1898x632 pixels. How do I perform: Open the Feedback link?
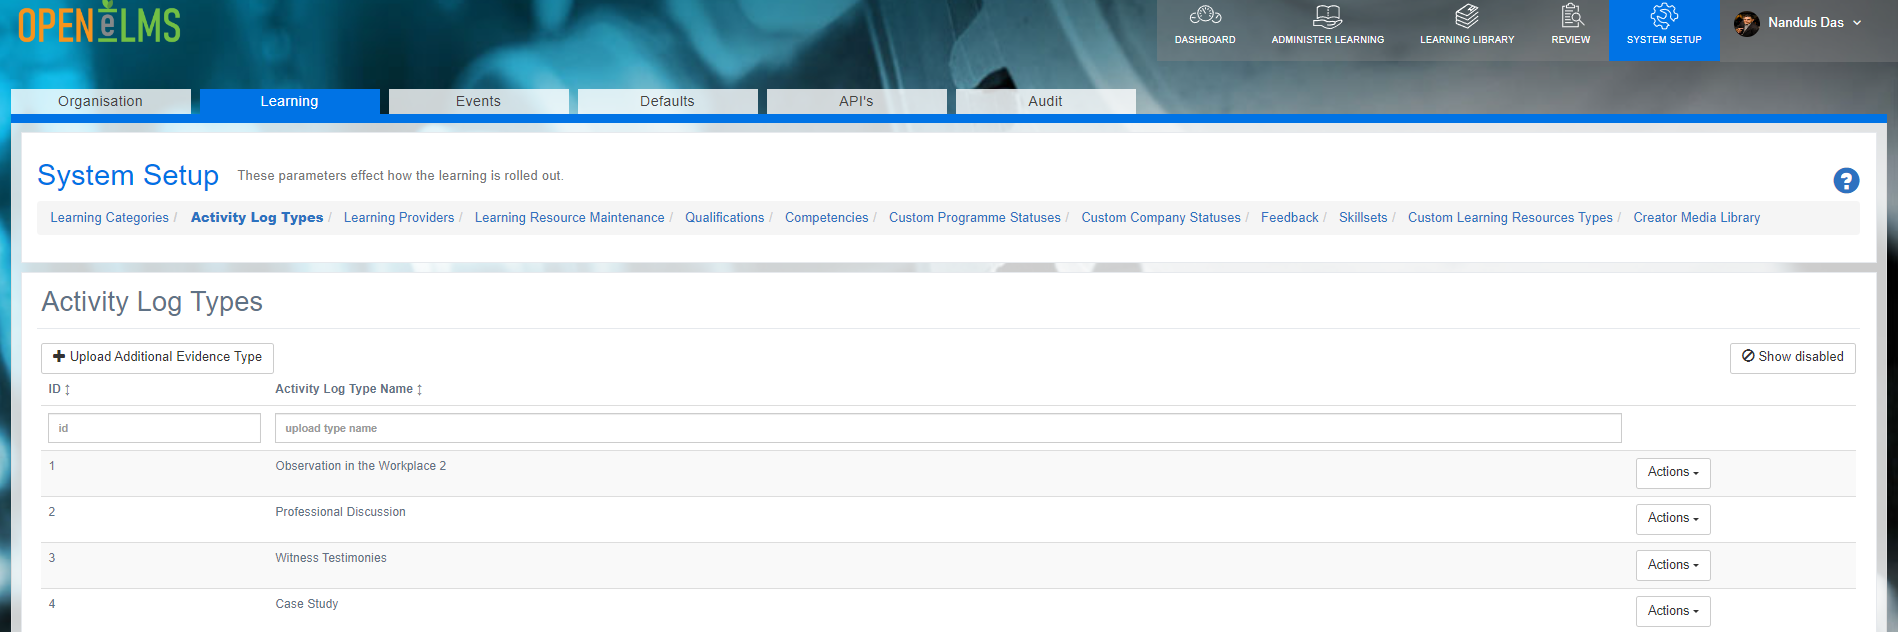[1290, 218]
